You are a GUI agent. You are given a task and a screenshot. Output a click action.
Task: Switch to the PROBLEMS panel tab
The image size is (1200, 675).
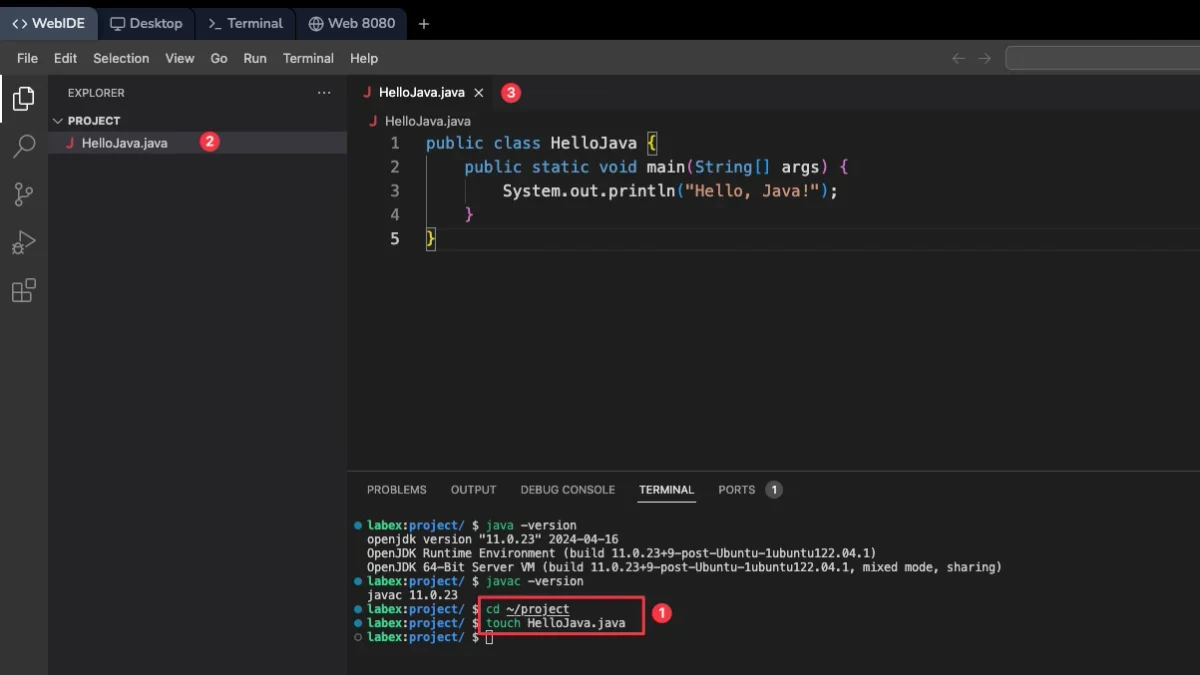397,490
